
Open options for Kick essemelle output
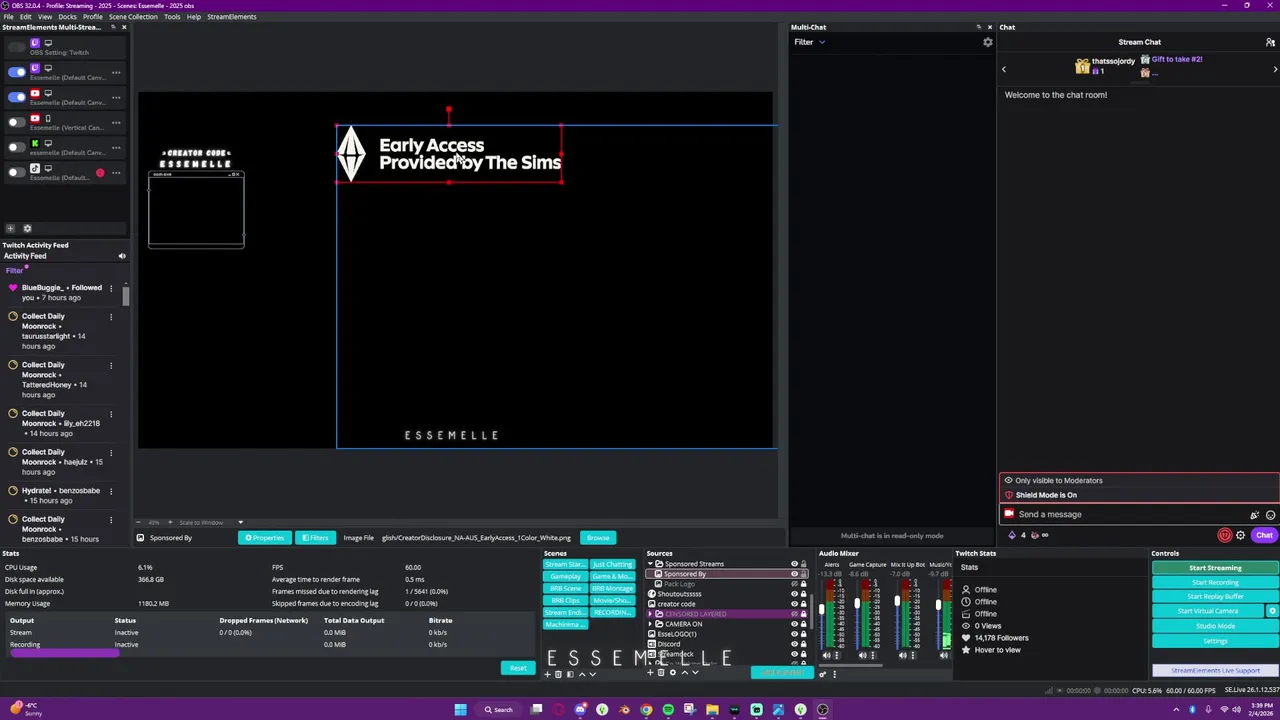tap(116, 148)
